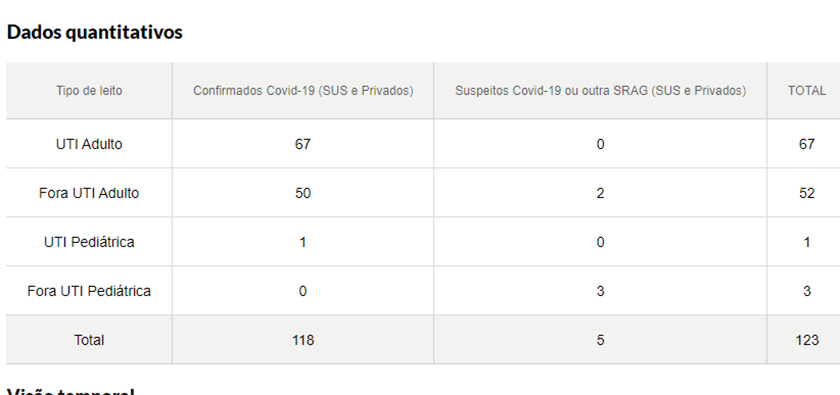Select the 'UTI Adulto' row label
Screen dimensions: 840x395
click(89, 144)
